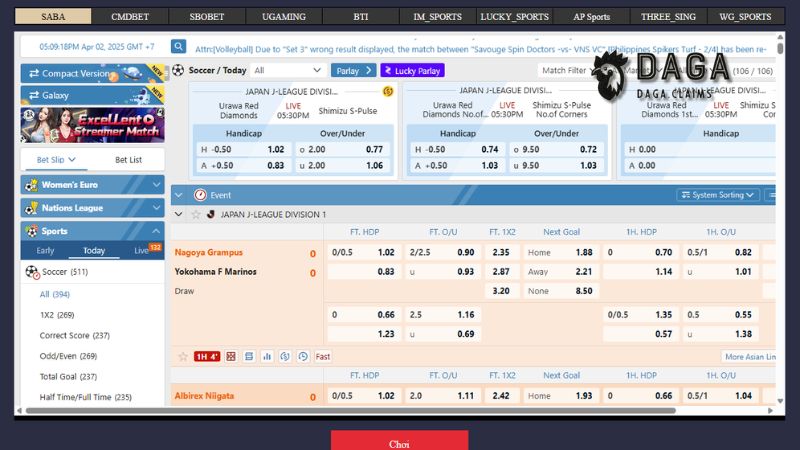Click the blue search magnifier icon
800x450 pixels.
coord(178,47)
